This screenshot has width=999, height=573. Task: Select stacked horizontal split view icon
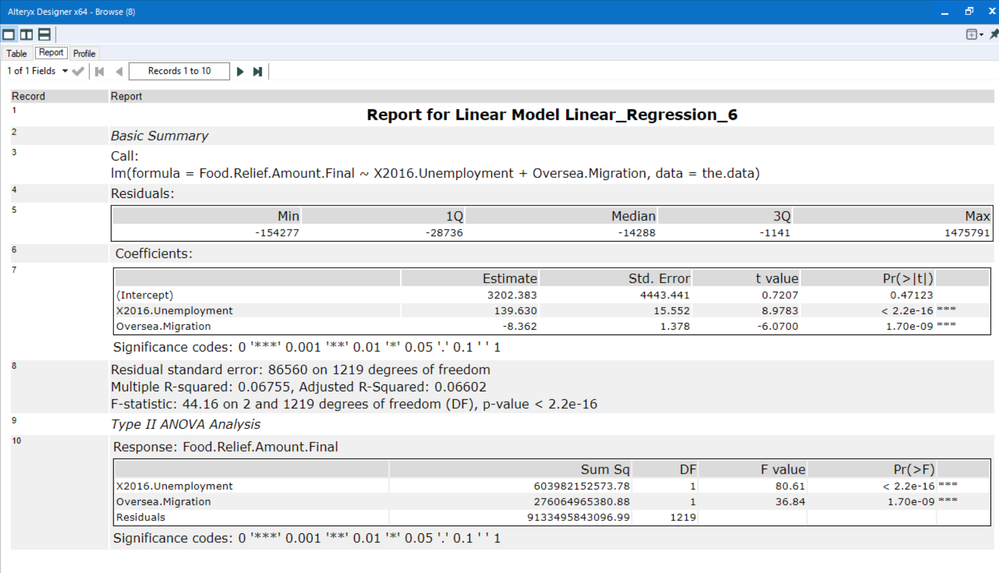pos(44,34)
